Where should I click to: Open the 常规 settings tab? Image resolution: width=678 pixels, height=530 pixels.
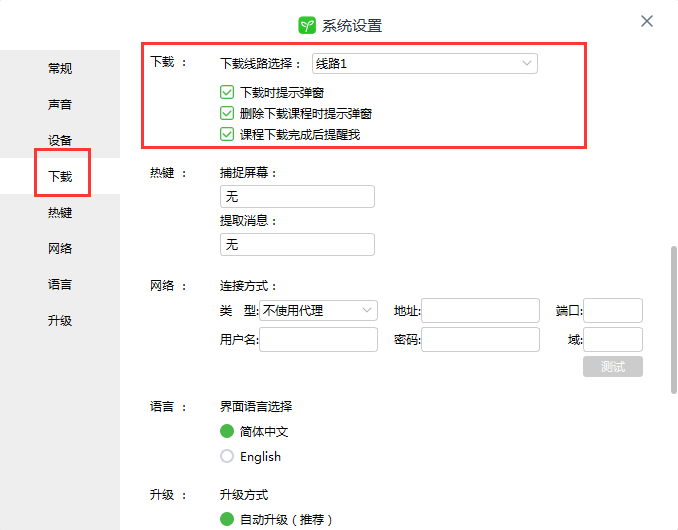coord(60,69)
